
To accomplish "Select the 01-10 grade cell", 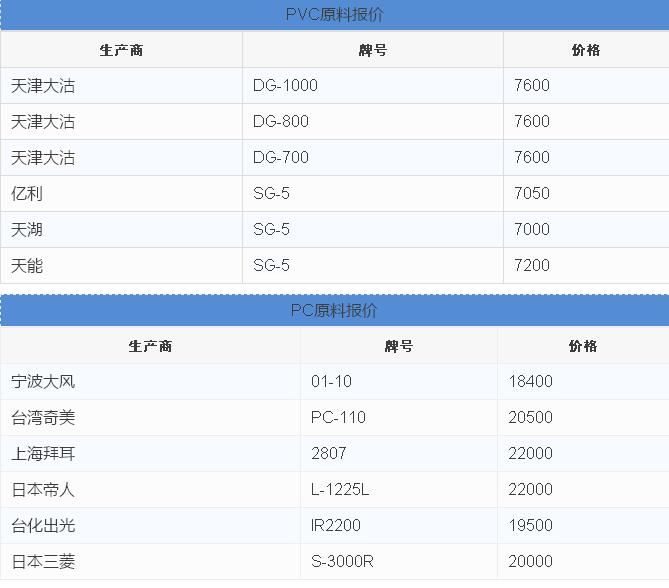I will coord(399,381).
